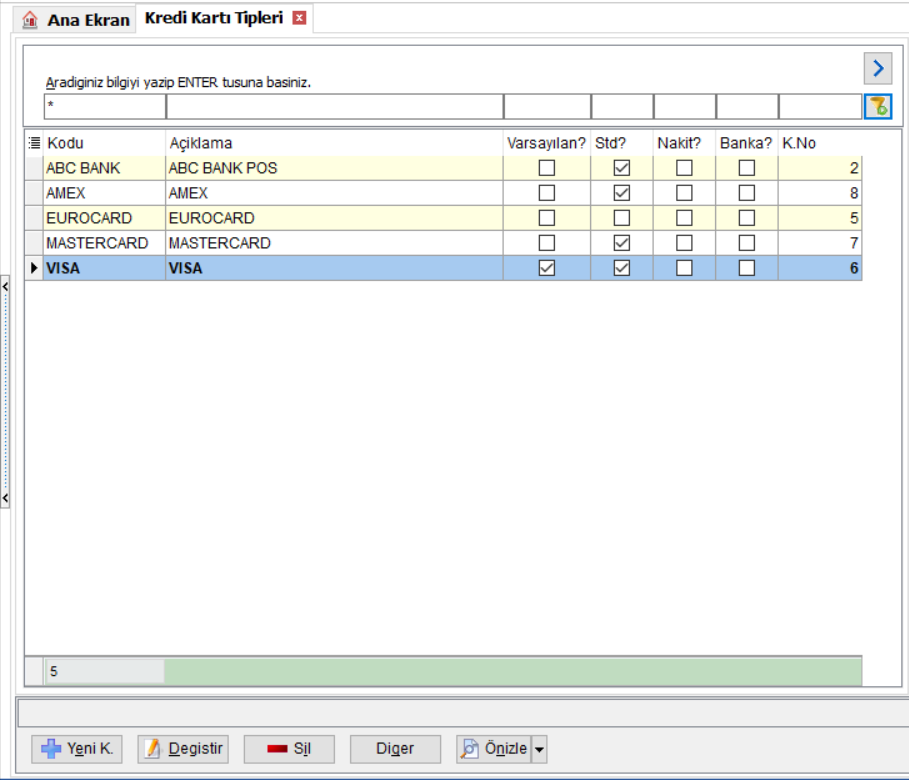The image size is (909, 780).
Task: Click the home icon on Ana Ekran tab
Action: click(30, 20)
